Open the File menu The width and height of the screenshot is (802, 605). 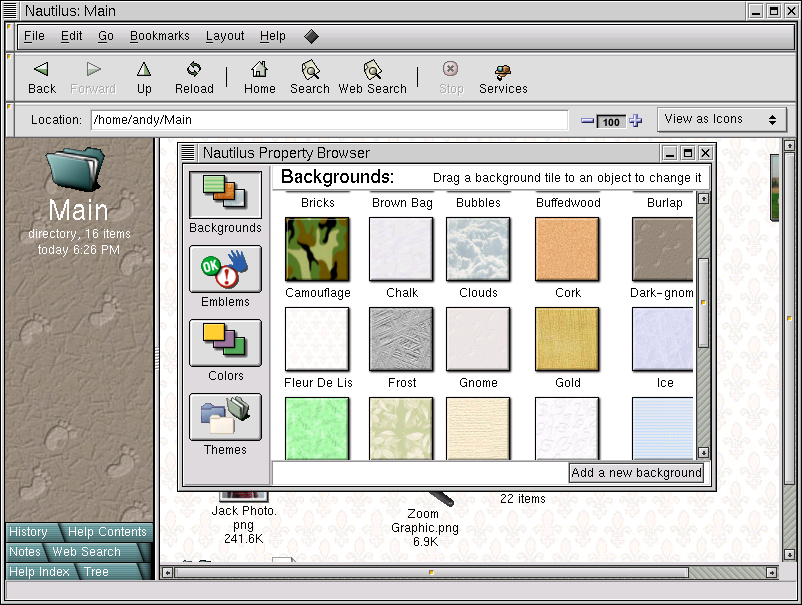pos(34,36)
